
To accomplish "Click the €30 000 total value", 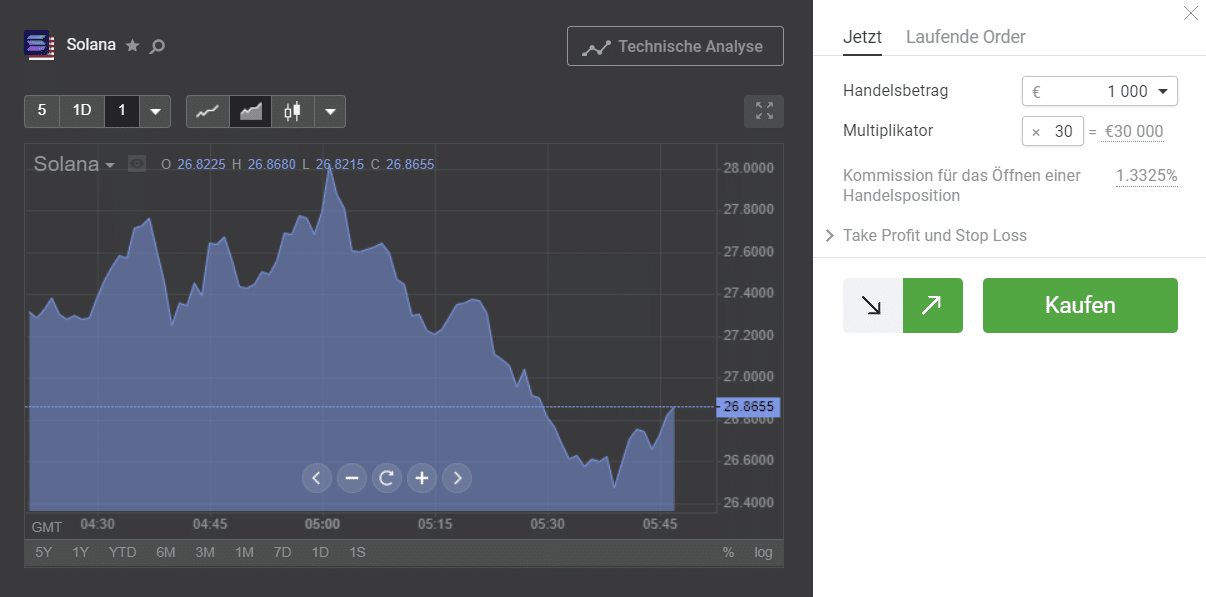I will [1134, 132].
